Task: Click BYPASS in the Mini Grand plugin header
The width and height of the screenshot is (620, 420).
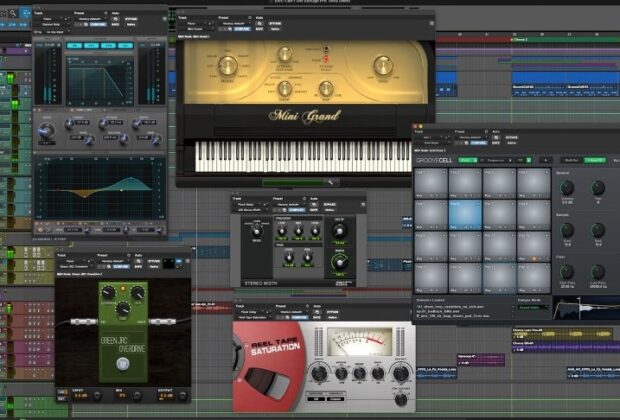Action: coord(275,23)
